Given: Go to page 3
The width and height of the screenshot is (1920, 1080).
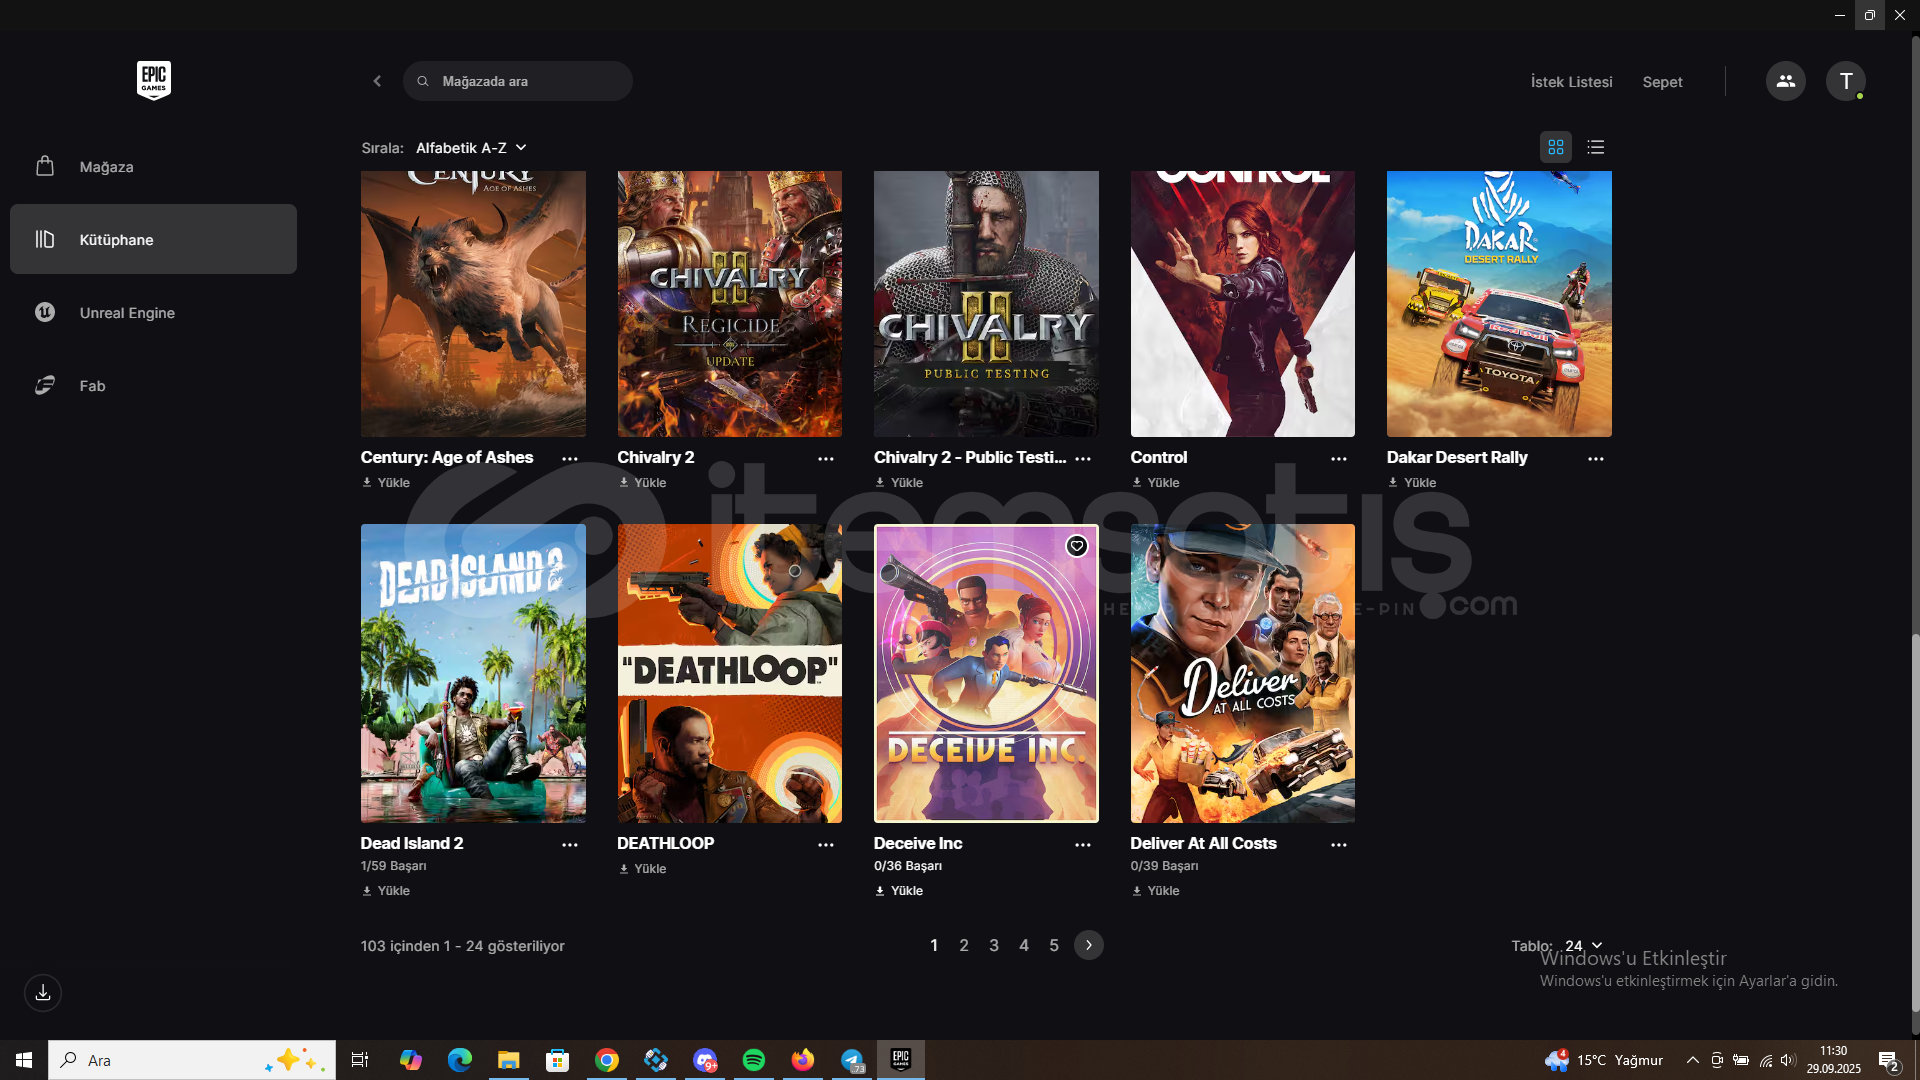Looking at the screenshot, I should pyautogui.click(x=994, y=945).
